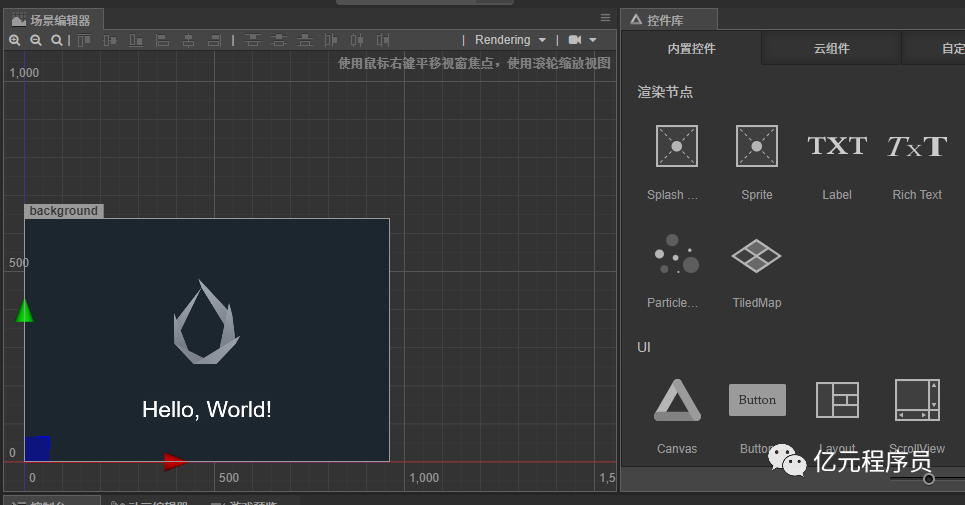Click the Hello, World! label in scene
Screen dimensions: 965x505
coord(207,410)
